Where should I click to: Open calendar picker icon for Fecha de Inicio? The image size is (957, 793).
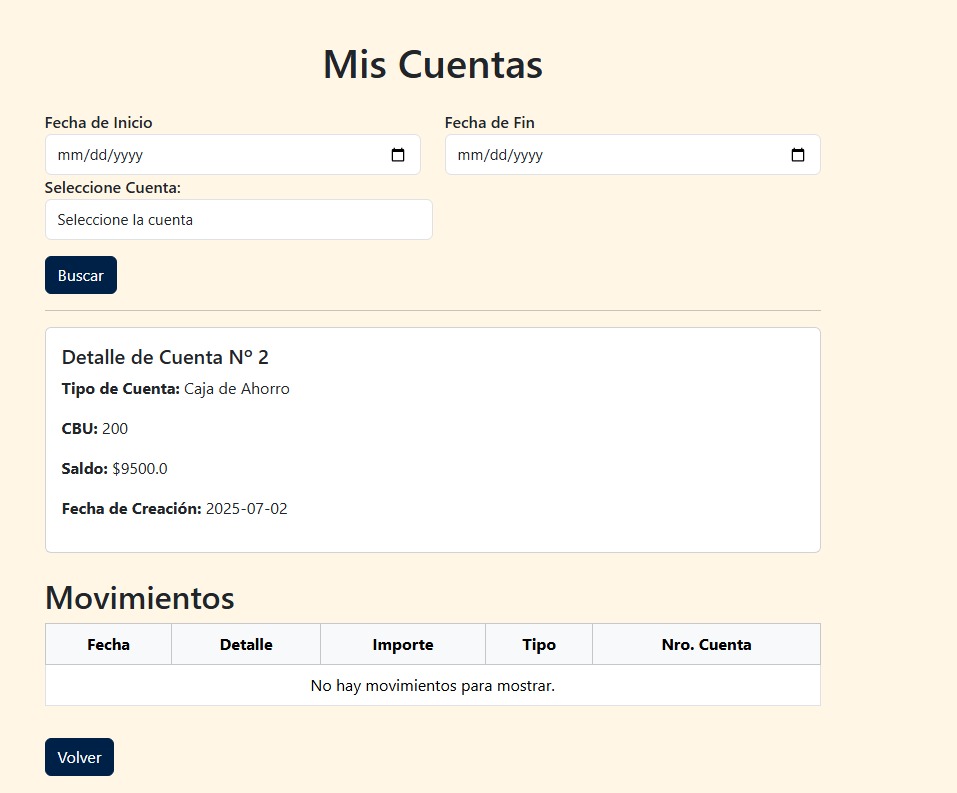pyautogui.click(x=398, y=155)
